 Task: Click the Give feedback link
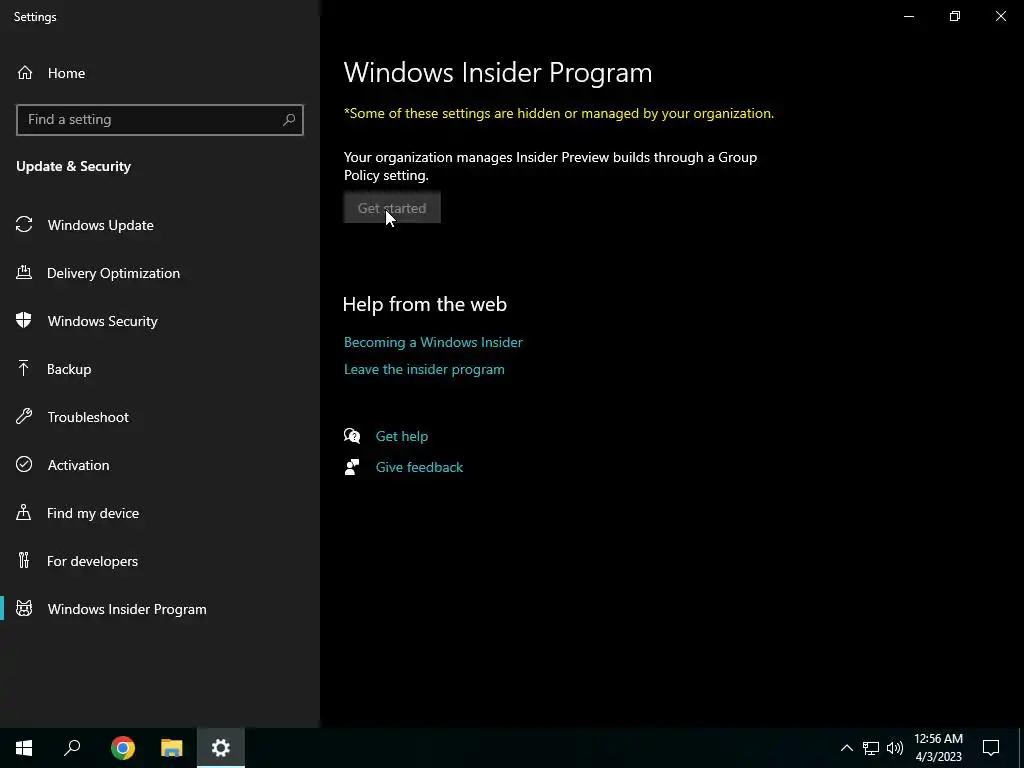[x=419, y=467]
